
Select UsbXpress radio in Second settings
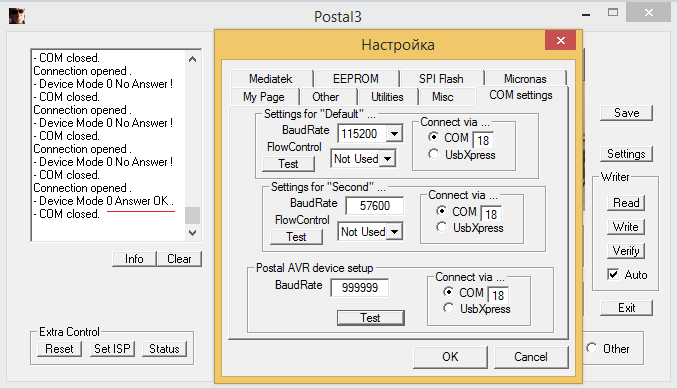(x=441, y=227)
